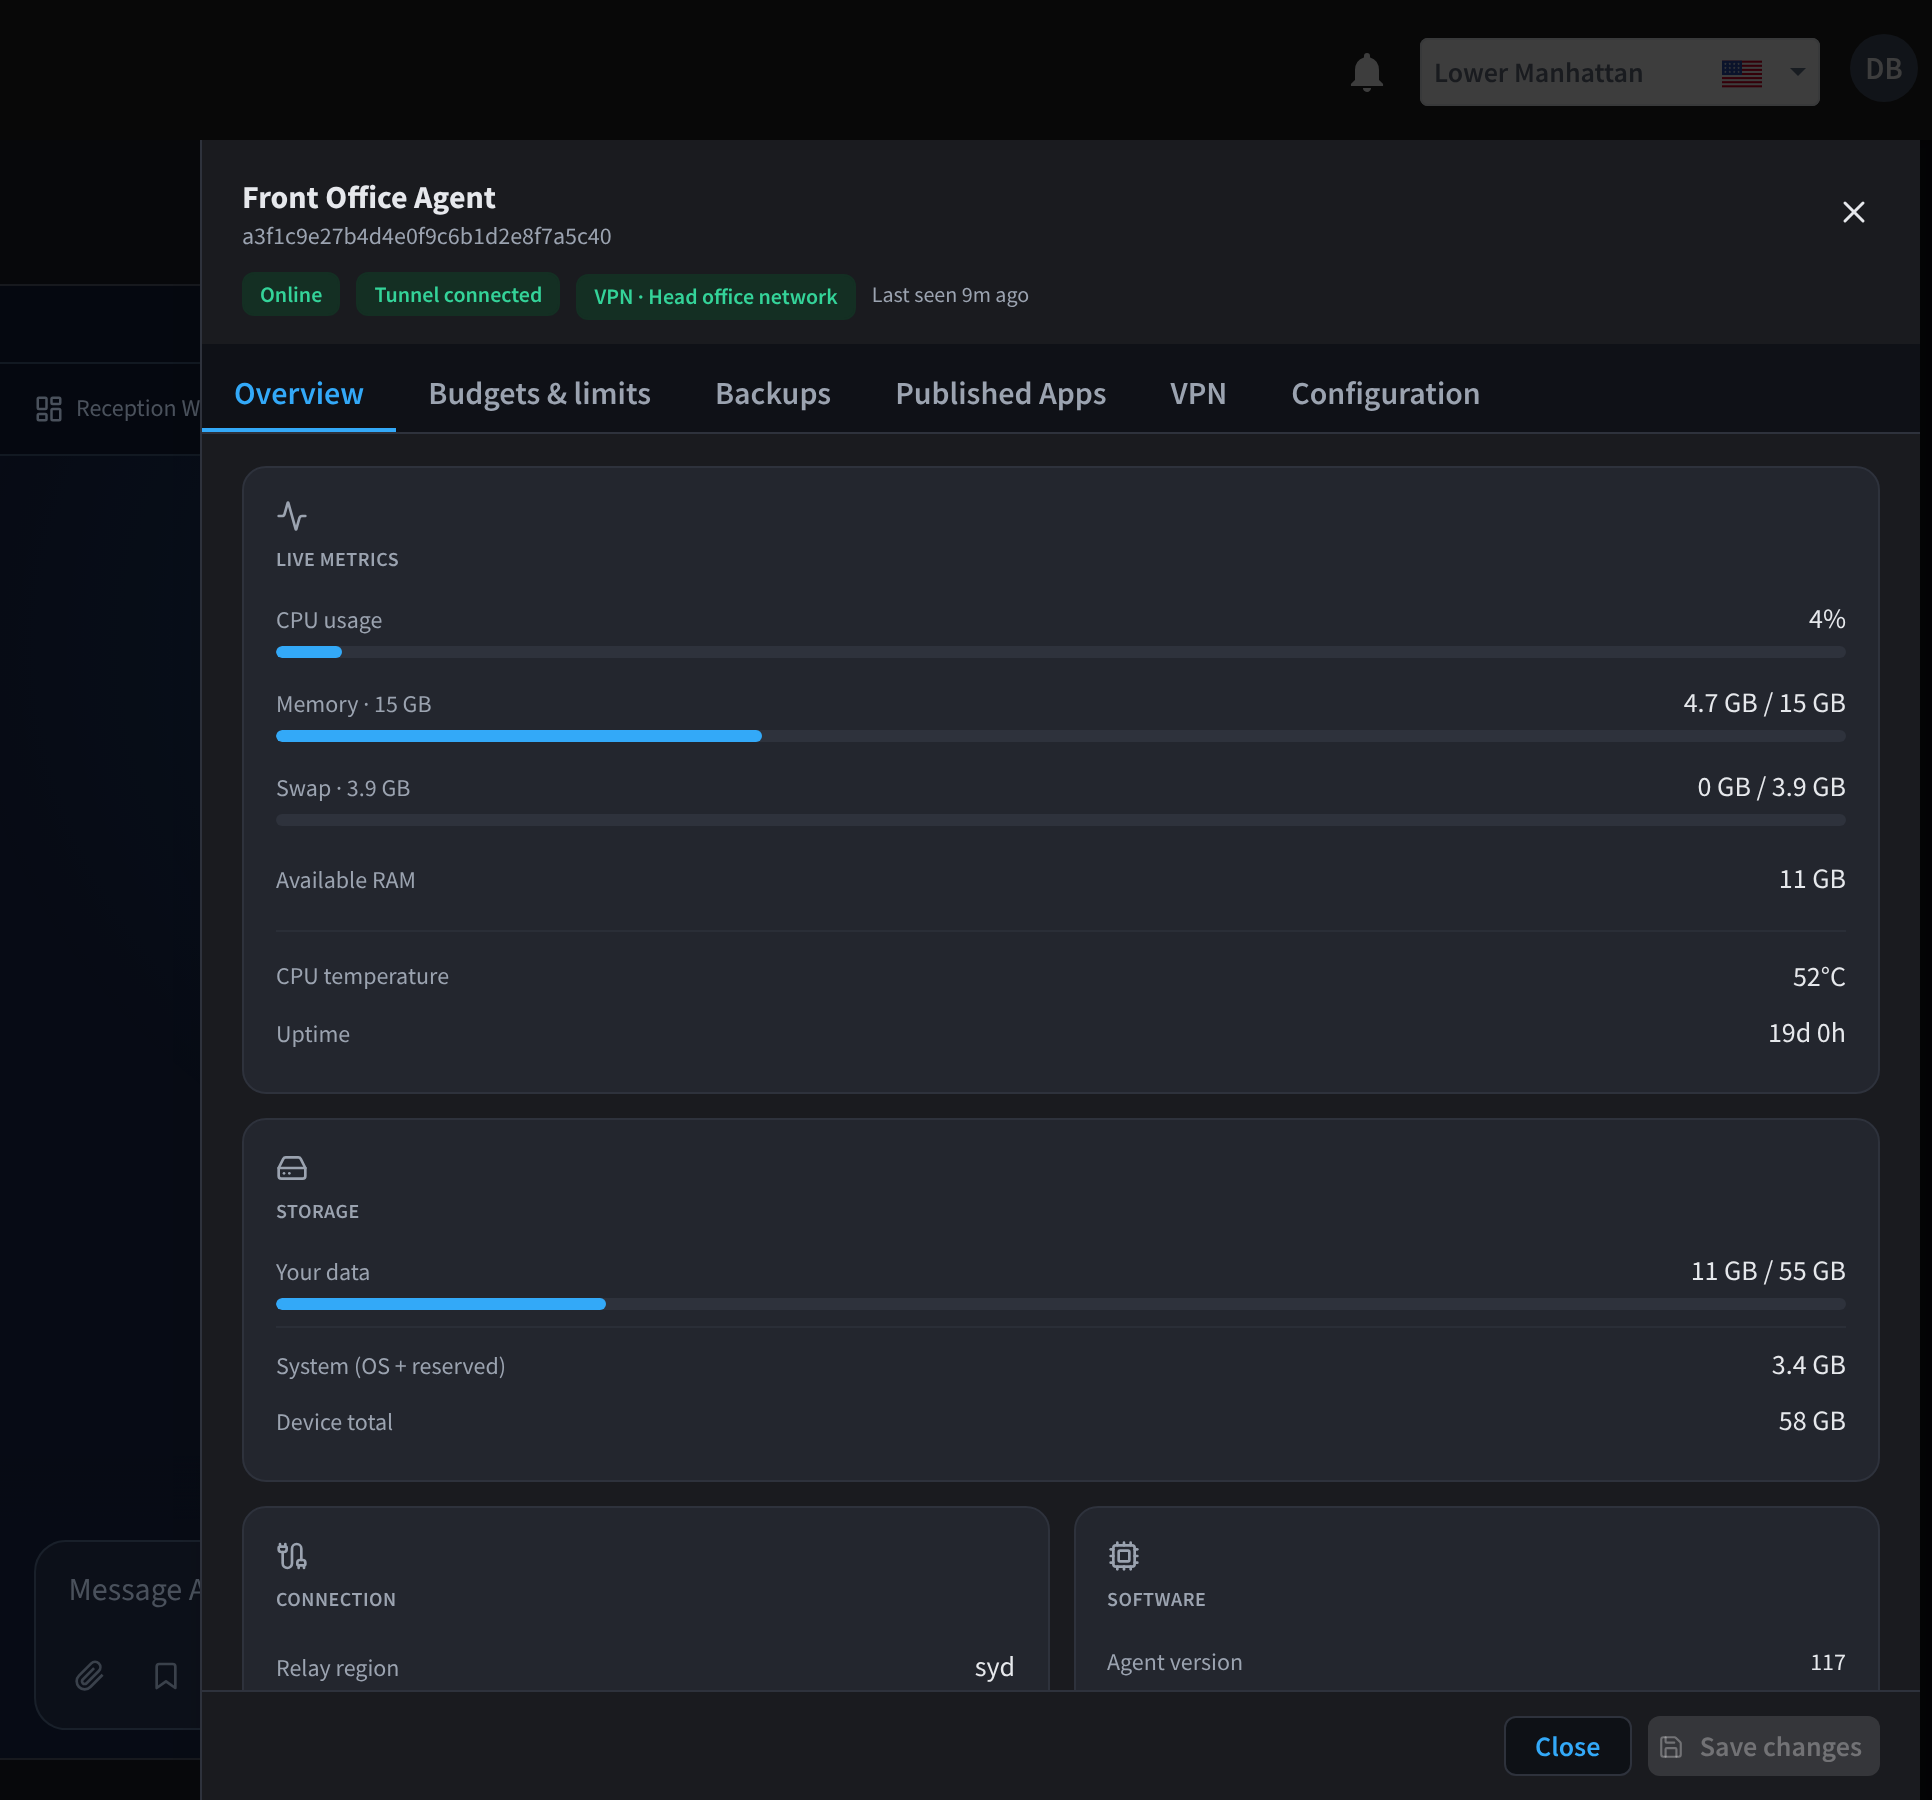Open the Lower Manhattan location dropdown
Image resolution: width=1932 pixels, height=1800 pixels.
coord(1619,72)
